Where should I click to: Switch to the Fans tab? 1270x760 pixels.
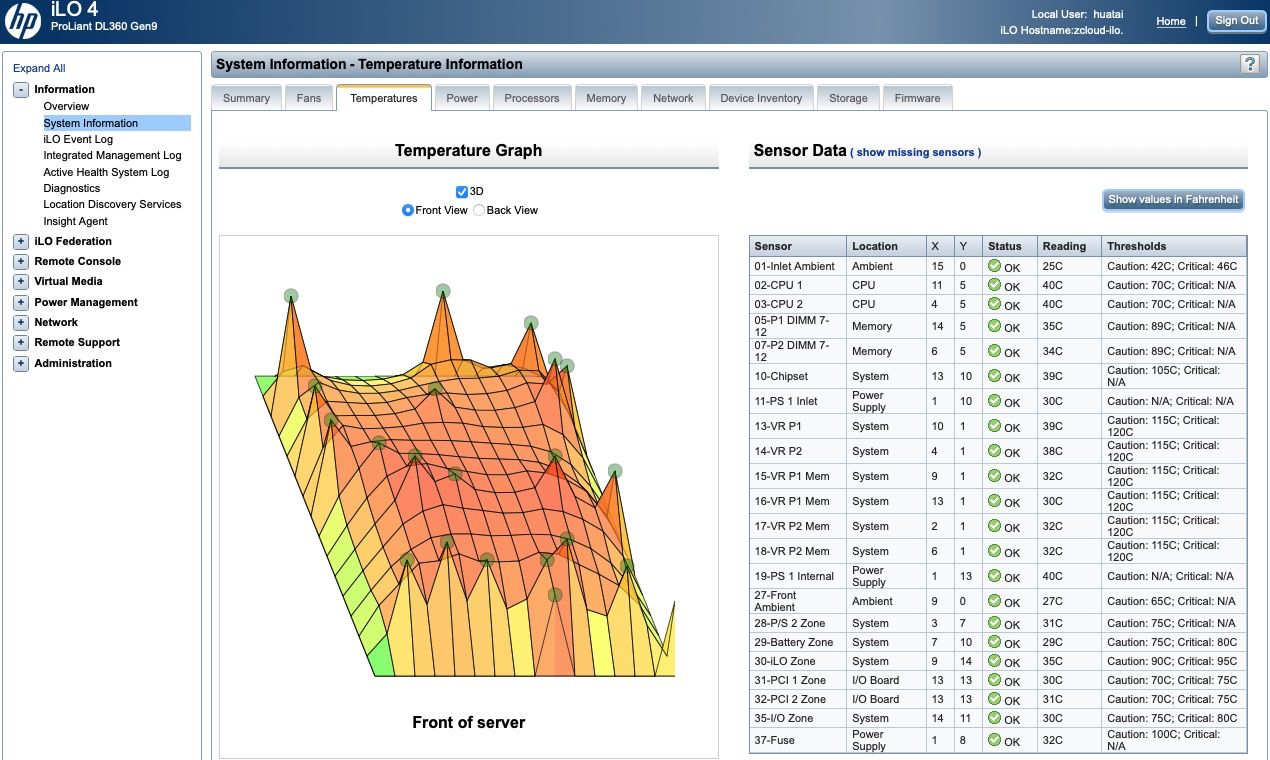point(309,98)
